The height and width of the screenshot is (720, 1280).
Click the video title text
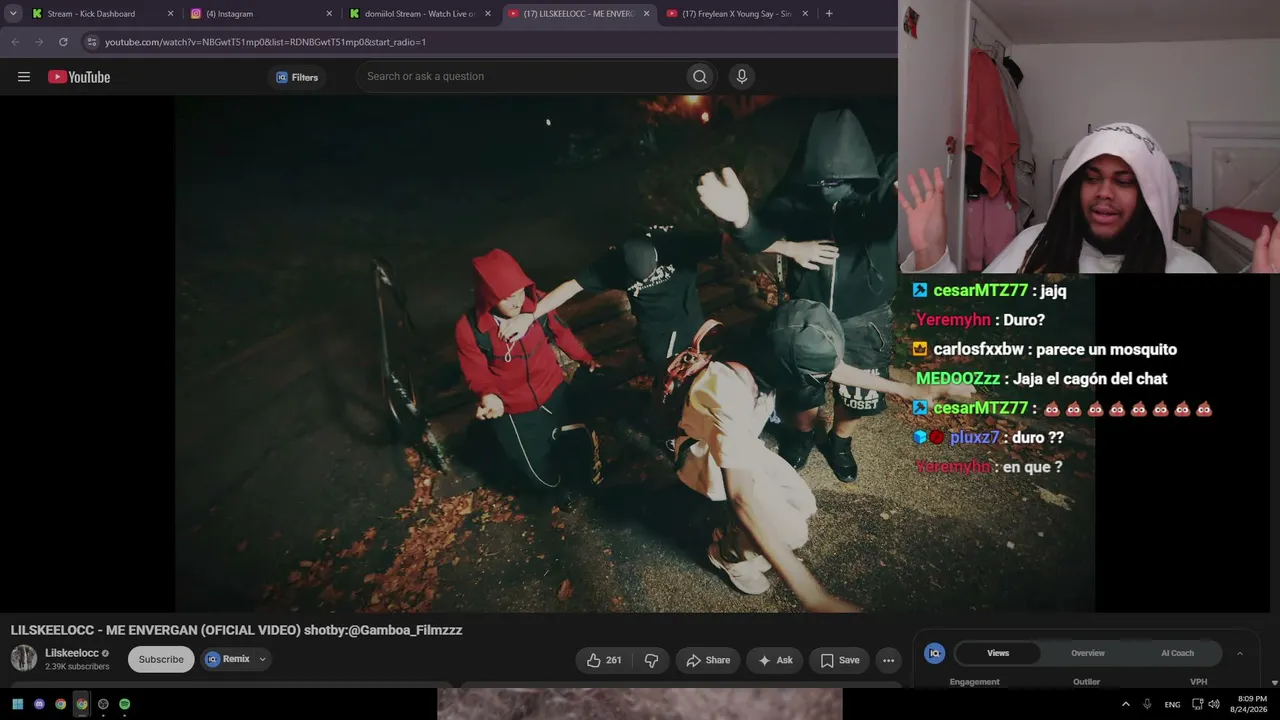(236, 630)
